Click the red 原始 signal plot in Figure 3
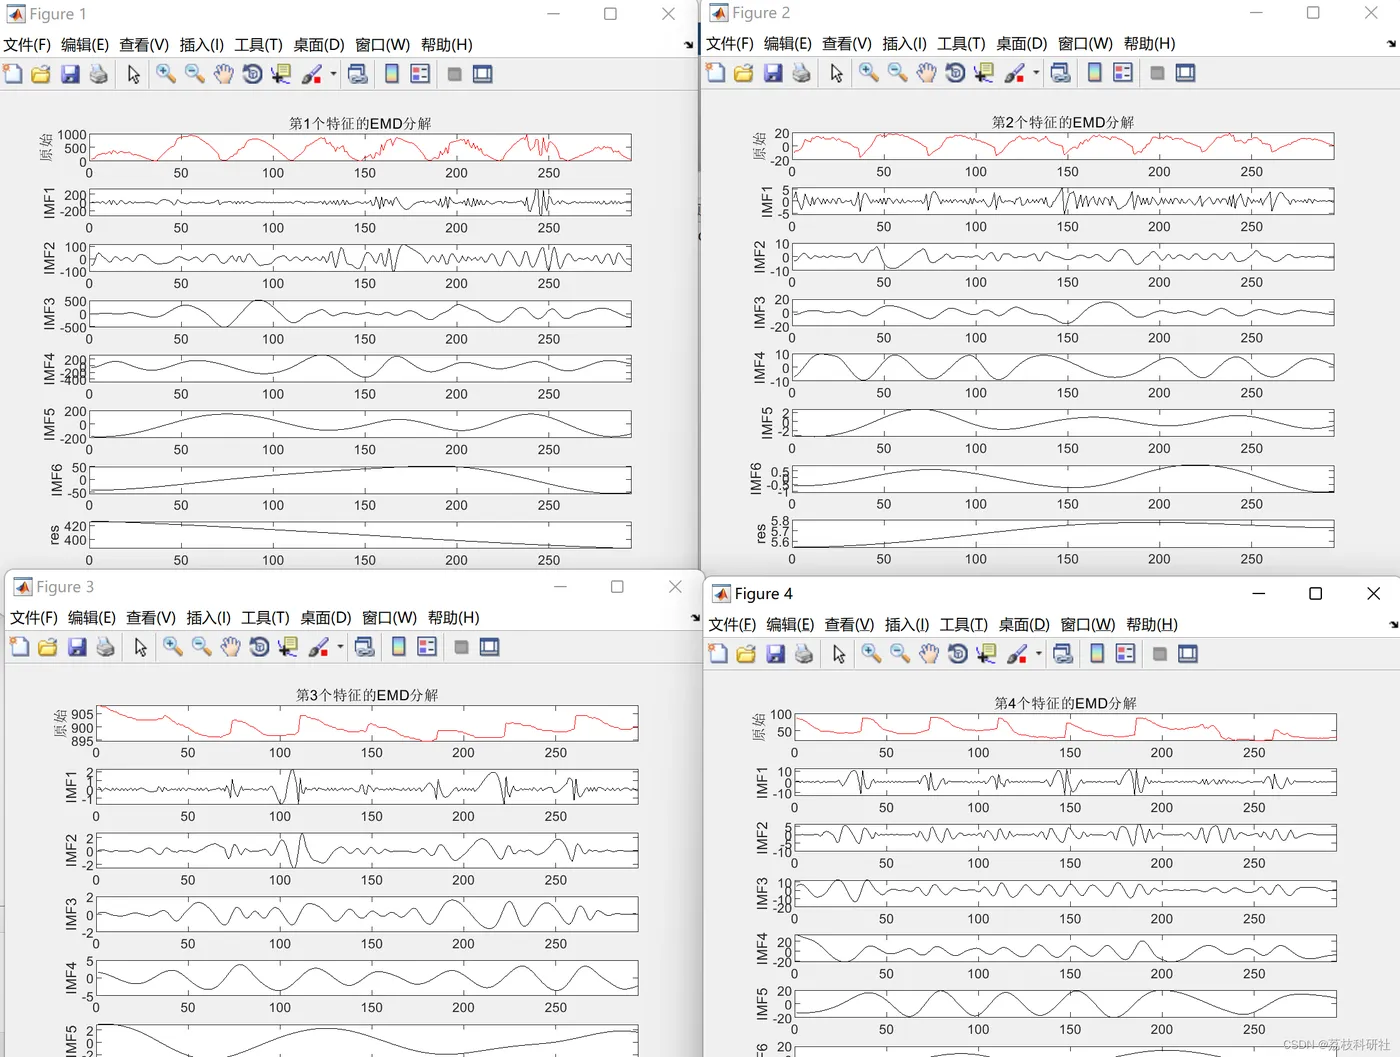The image size is (1400, 1057). (368, 724)
